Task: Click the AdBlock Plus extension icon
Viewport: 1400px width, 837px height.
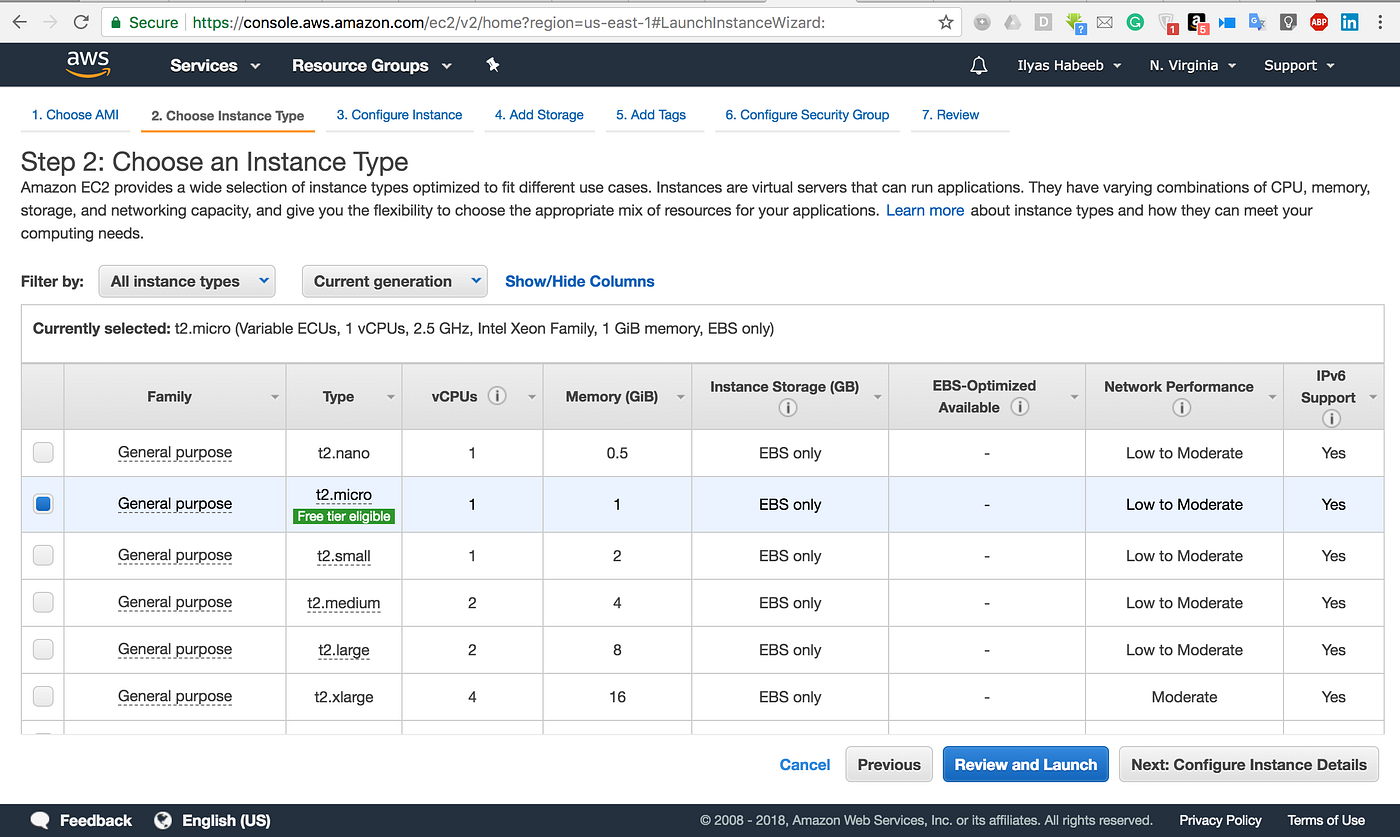Action: click(1319, 21)
